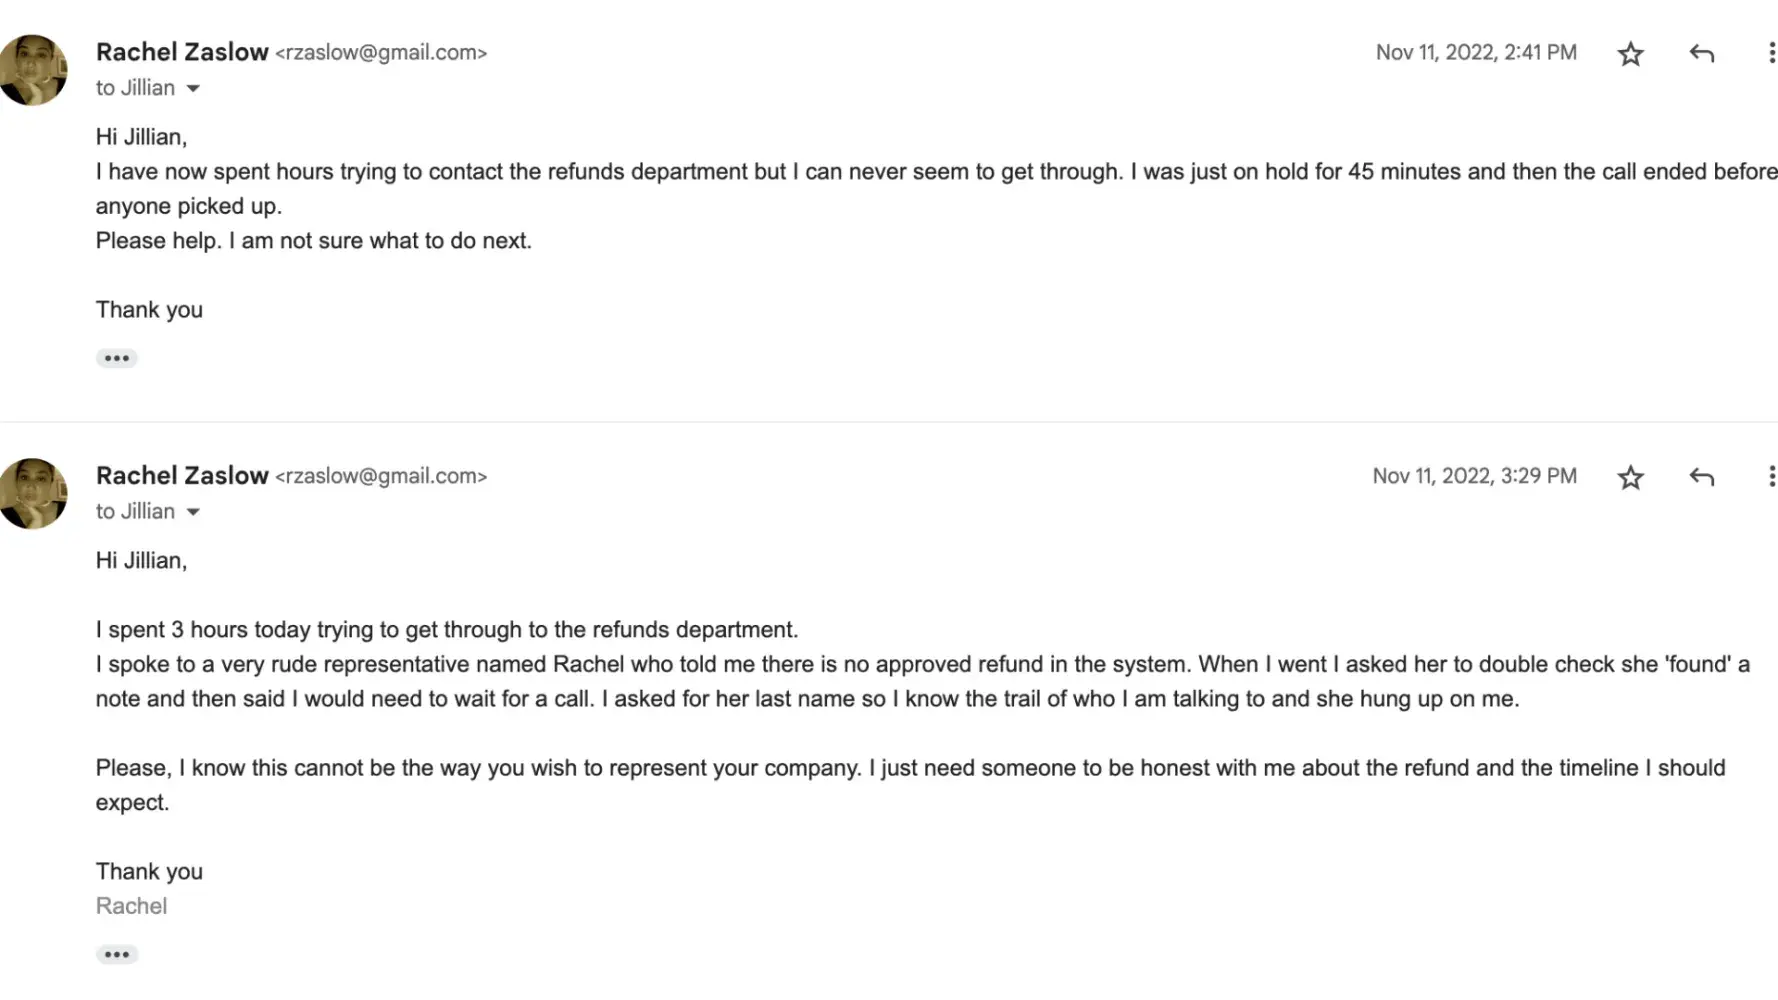Click "to Jillian" text in second email

coord(135,512)
